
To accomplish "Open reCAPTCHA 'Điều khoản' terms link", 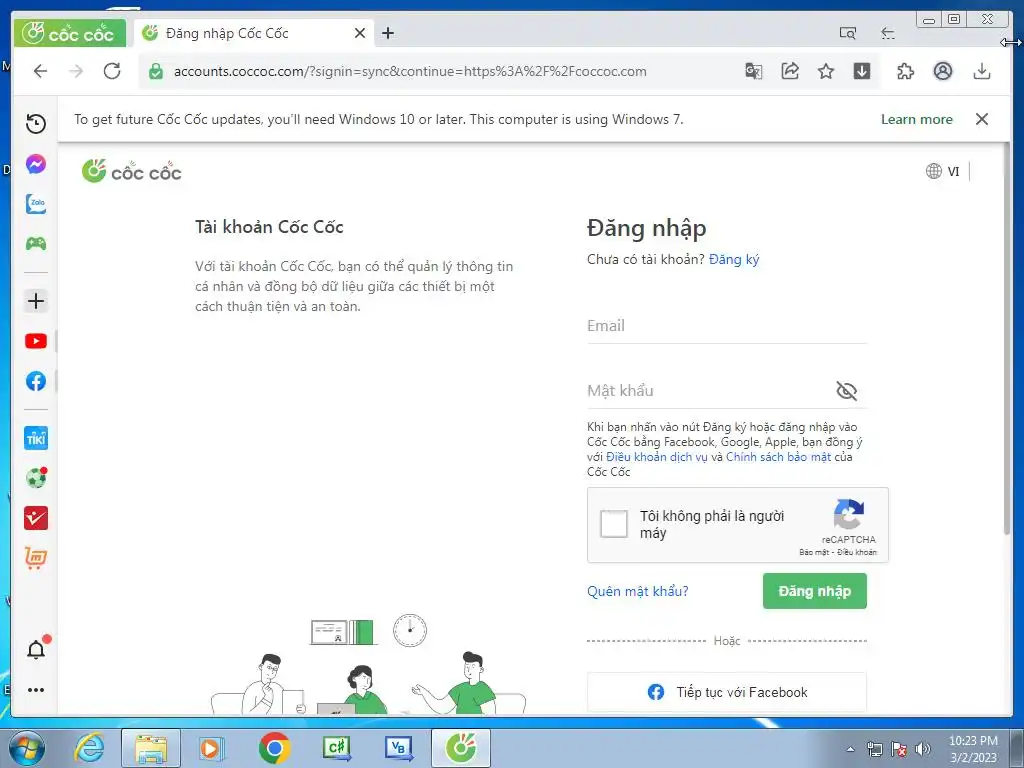I will 857,552.
